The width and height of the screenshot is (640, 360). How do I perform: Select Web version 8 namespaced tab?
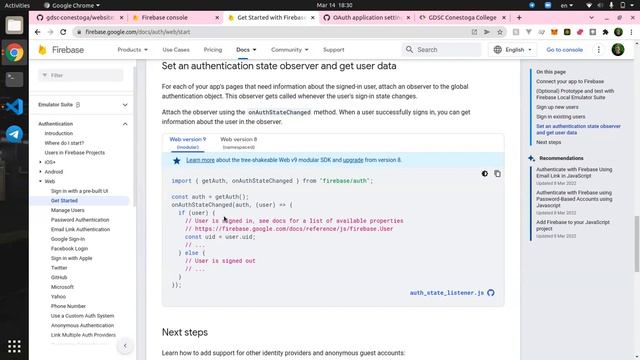(239, 143)
